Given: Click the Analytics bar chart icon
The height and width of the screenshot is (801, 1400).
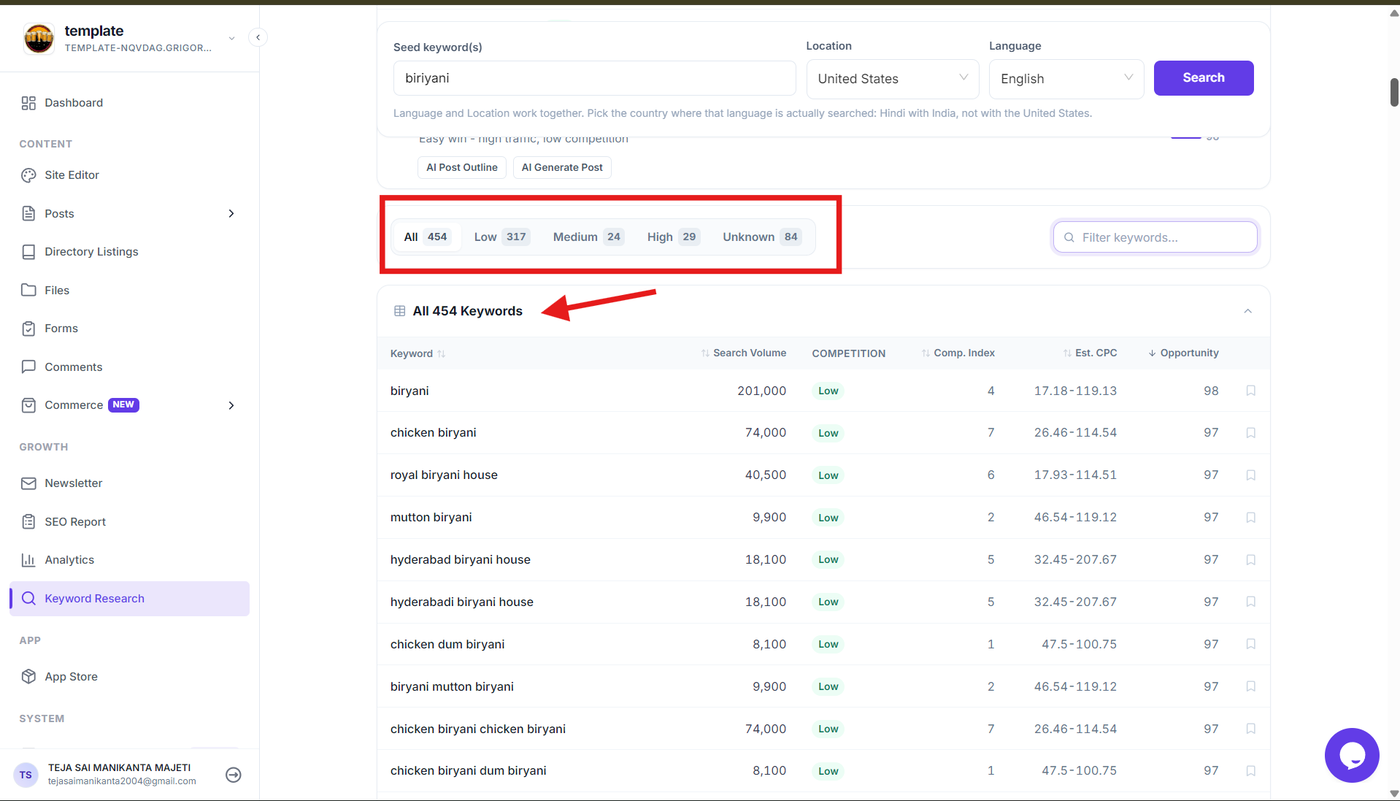Looking at the screenshot, I should tap(28, 560).
